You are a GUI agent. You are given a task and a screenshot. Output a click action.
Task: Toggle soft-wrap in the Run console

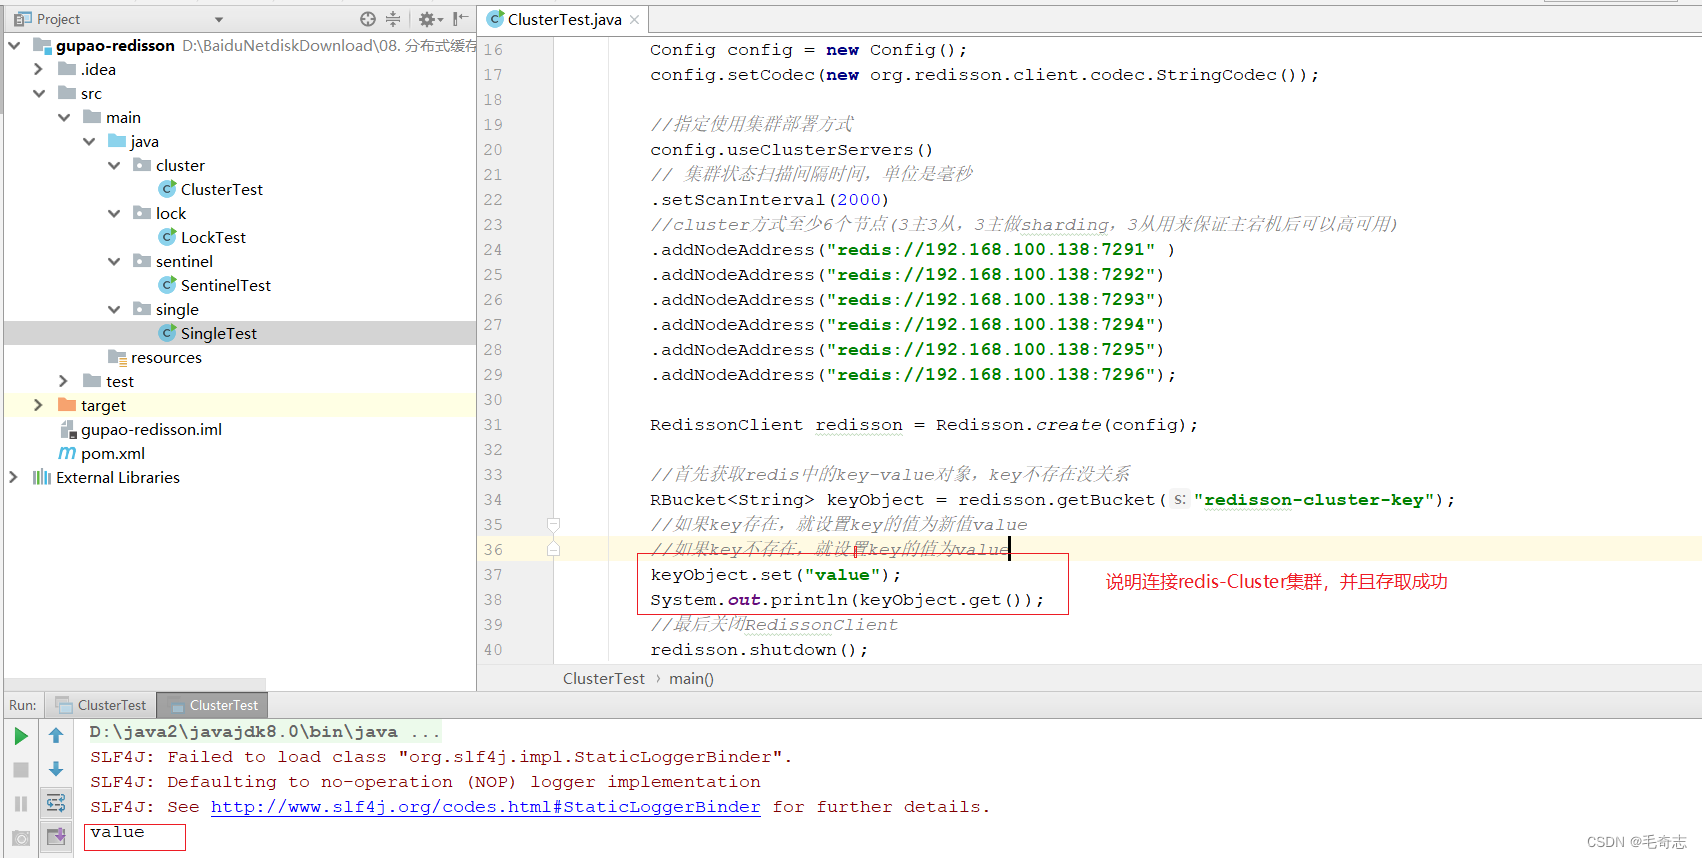[56, 803]
